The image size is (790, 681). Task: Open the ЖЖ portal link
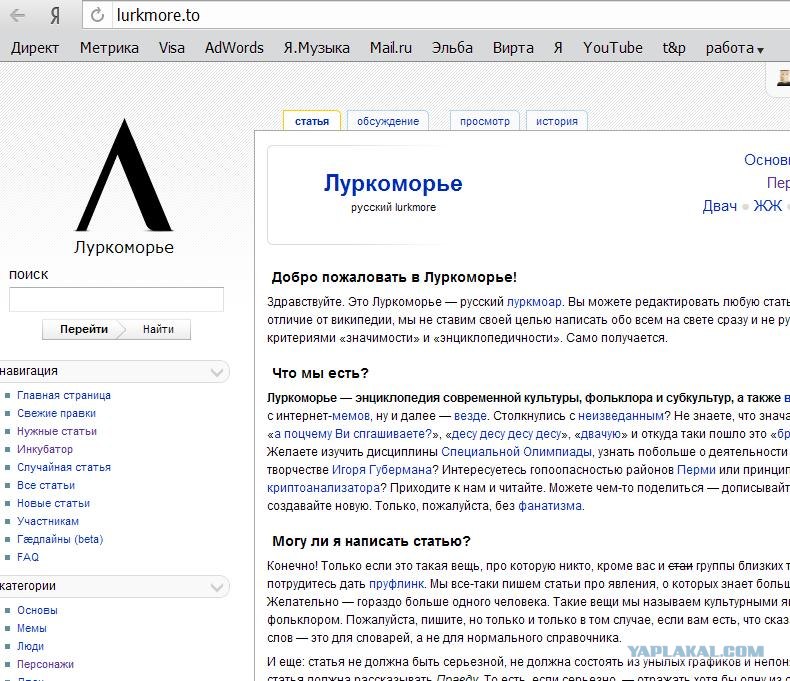tap(768, 206)
